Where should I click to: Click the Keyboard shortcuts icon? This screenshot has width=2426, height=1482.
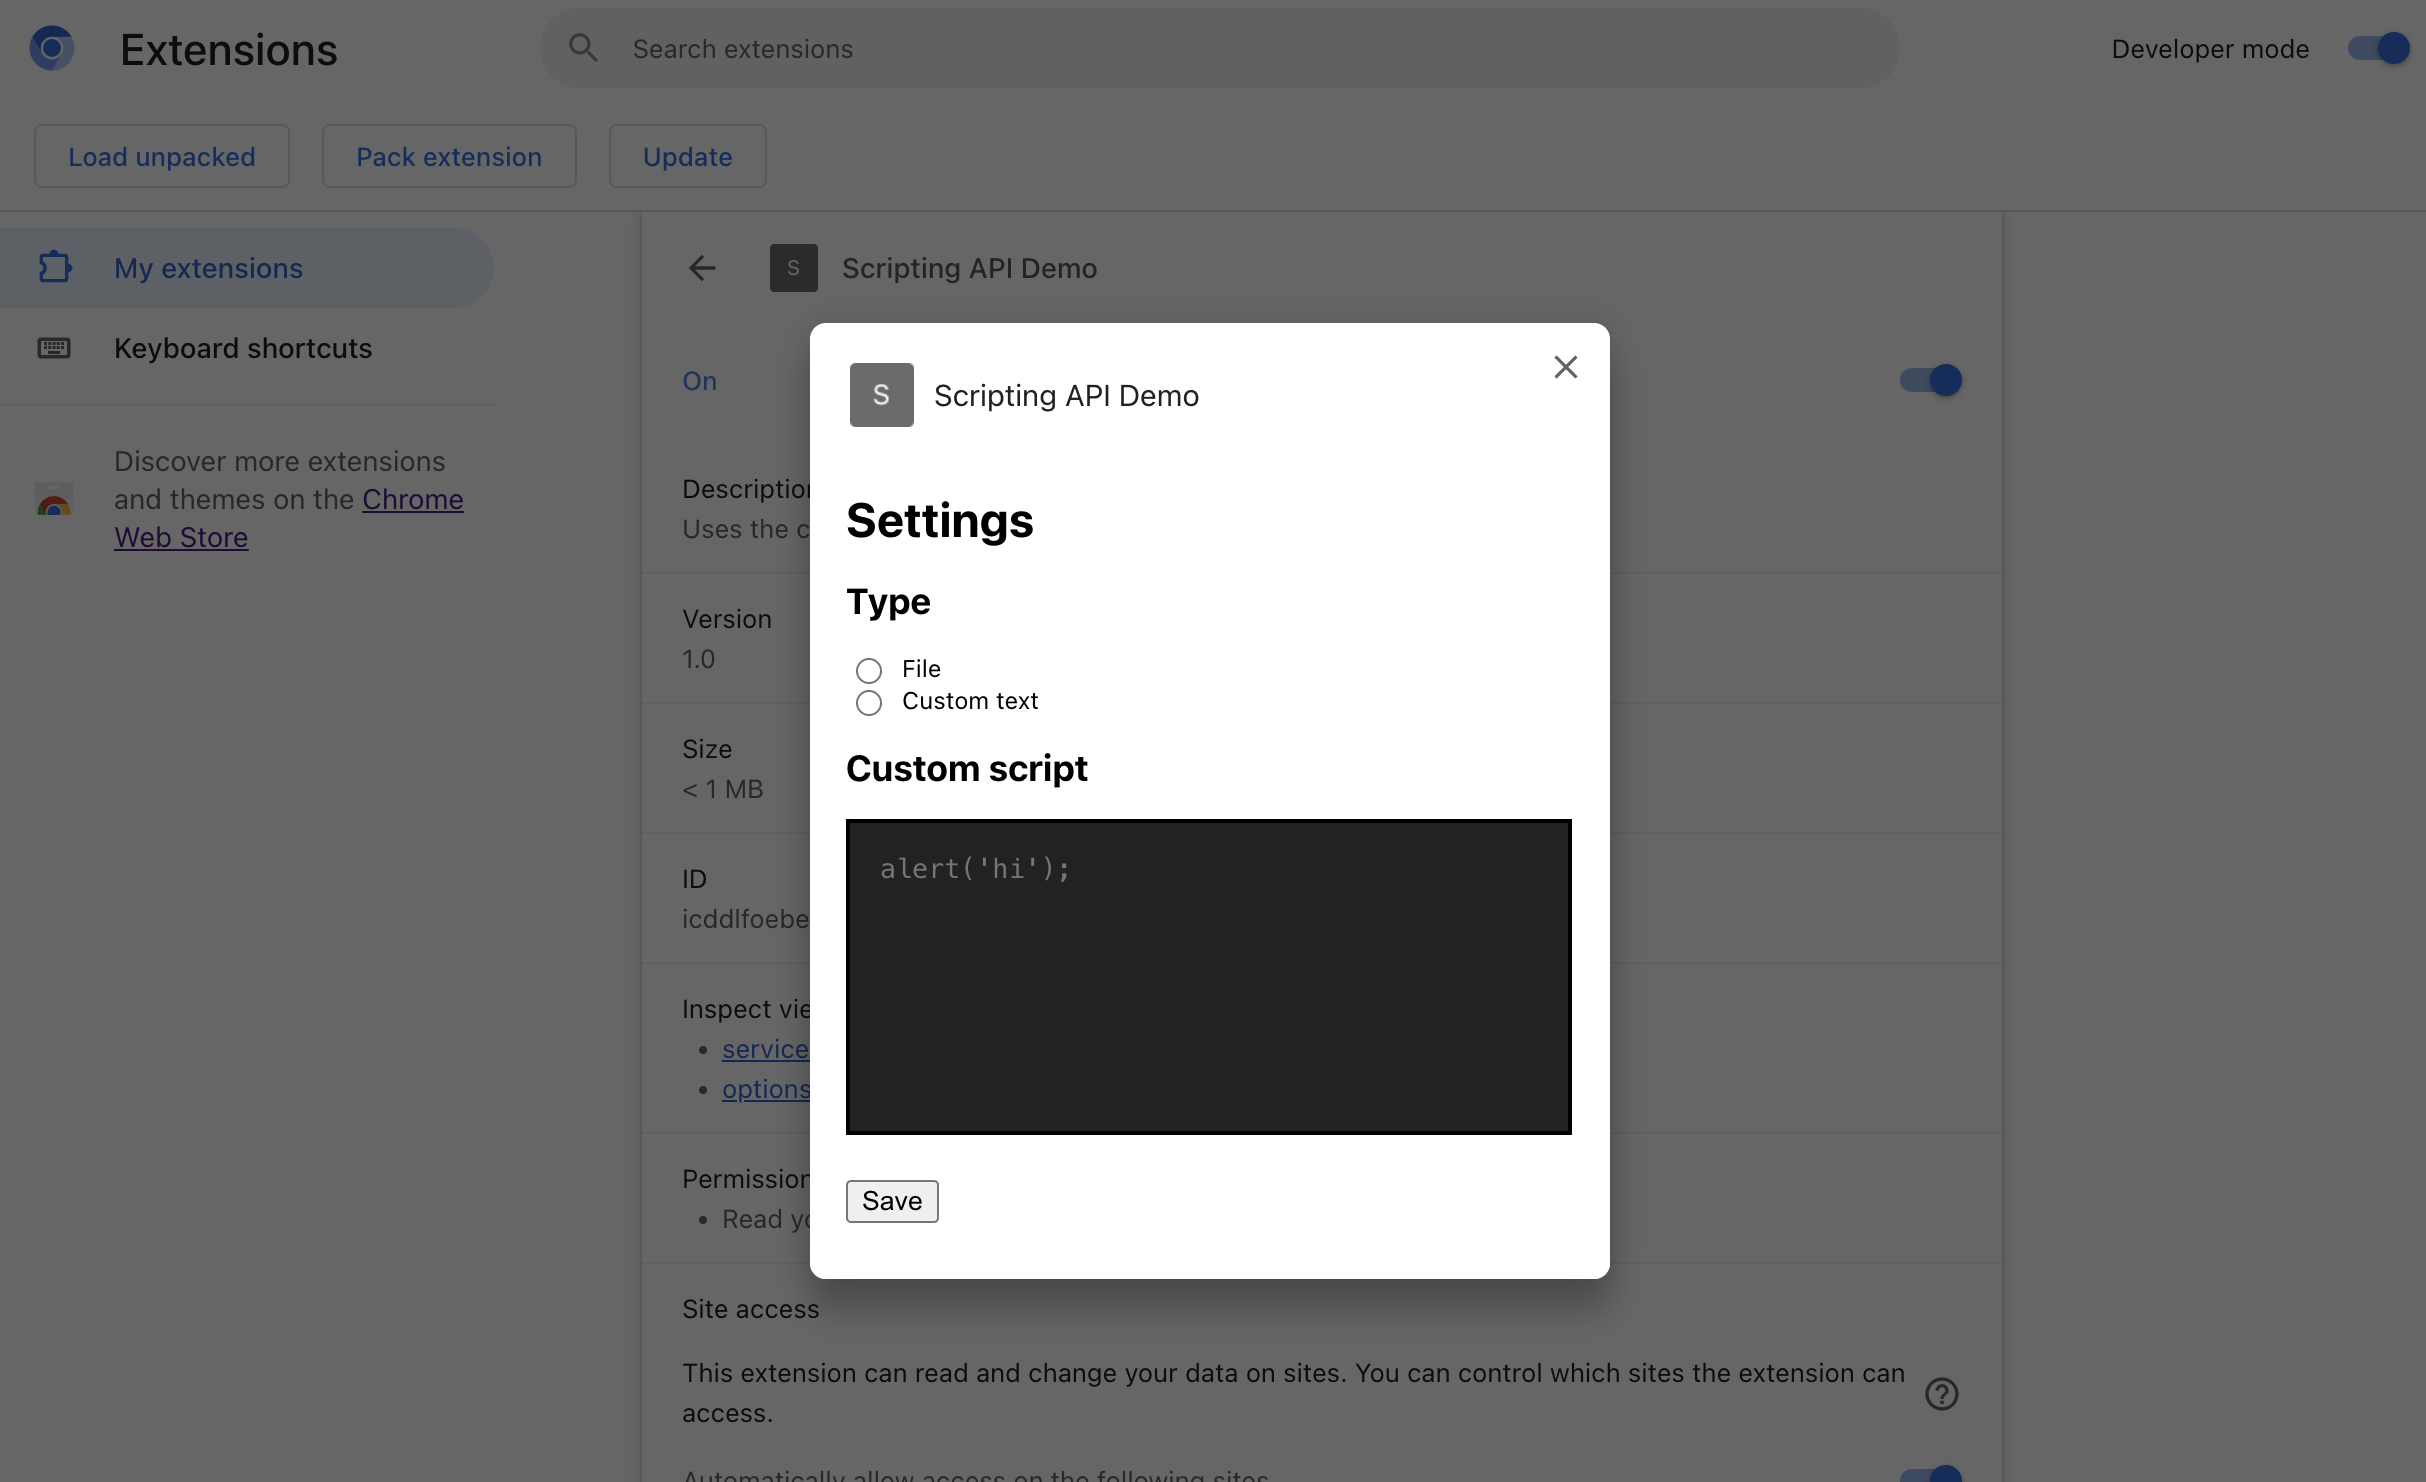(x=54, y=347)
